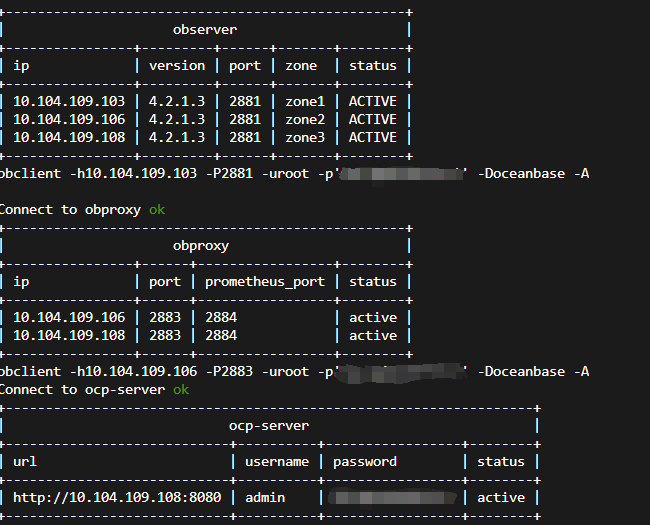Click the 'prometheus_port' column header
650x525 pixels.
pos(265,282)
